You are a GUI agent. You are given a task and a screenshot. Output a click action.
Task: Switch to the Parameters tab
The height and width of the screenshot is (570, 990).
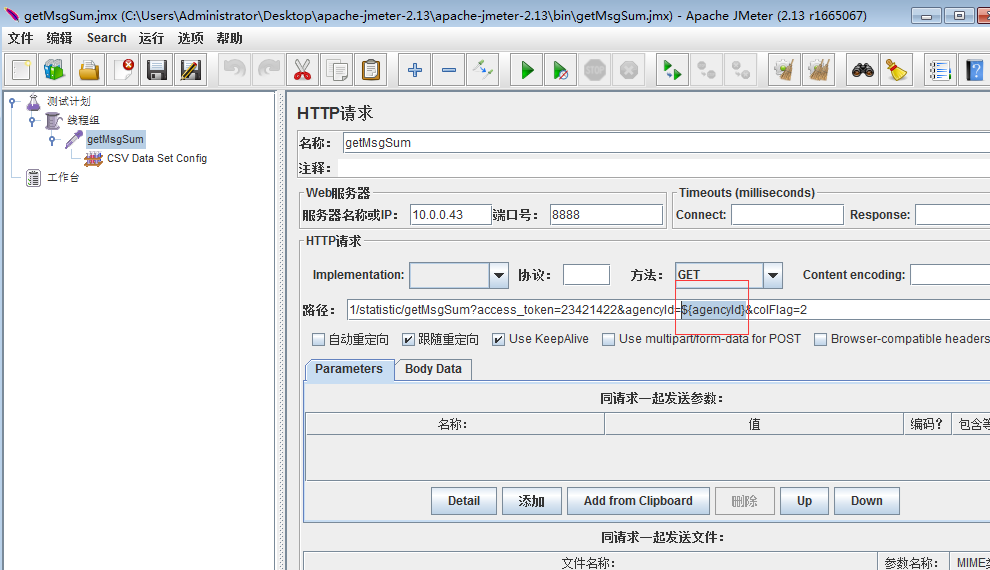click(x=349, y=369)
